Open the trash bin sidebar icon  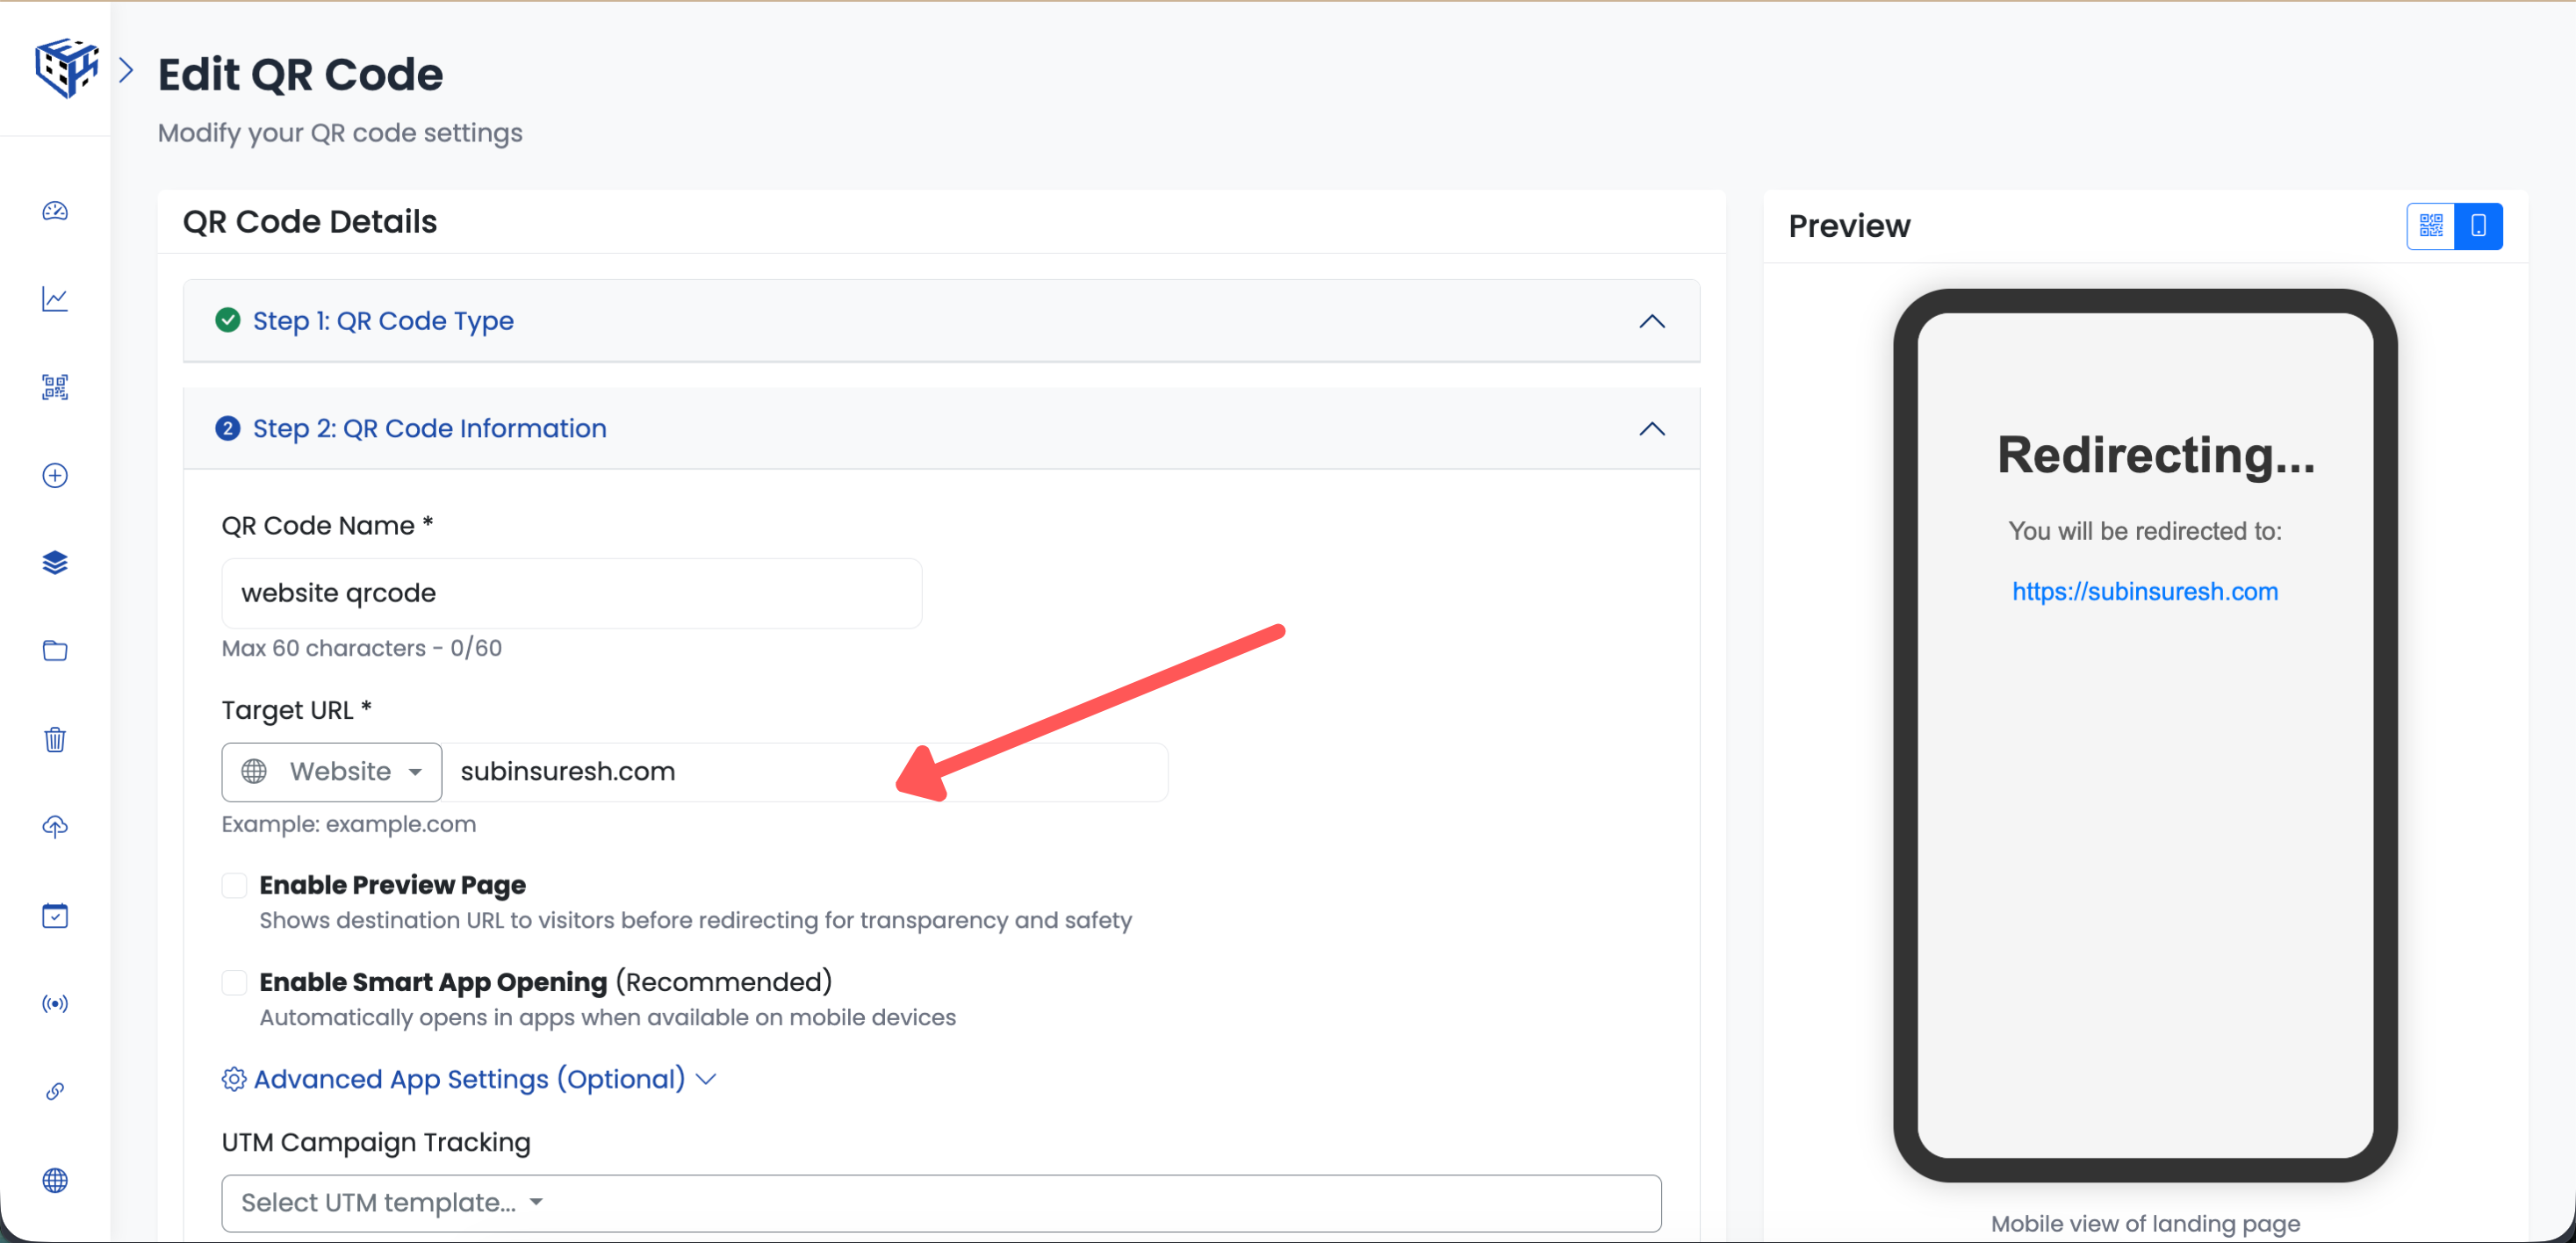(55, 739)
